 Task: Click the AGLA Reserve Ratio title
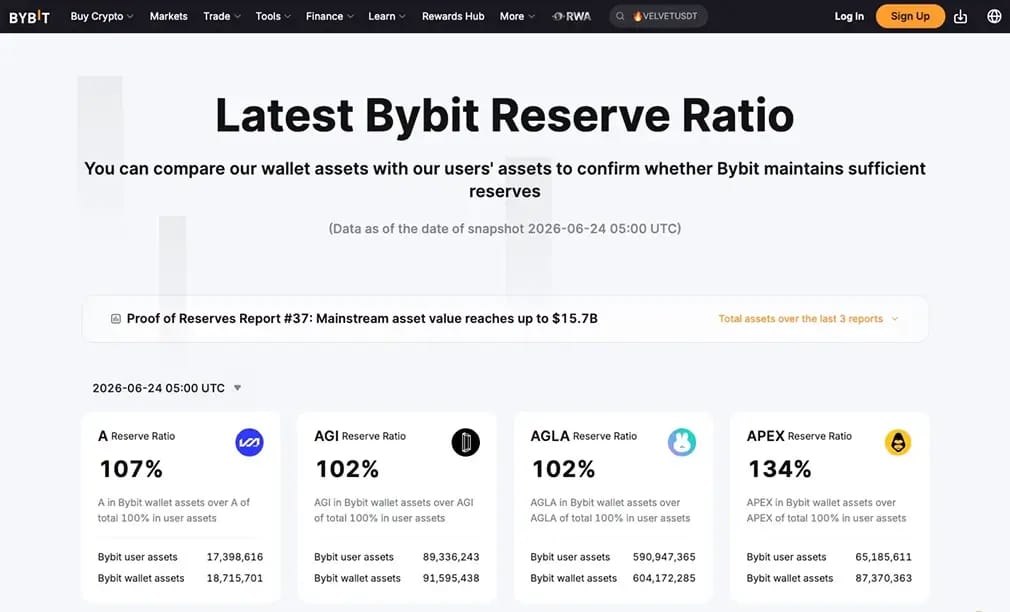click(584, 436)
